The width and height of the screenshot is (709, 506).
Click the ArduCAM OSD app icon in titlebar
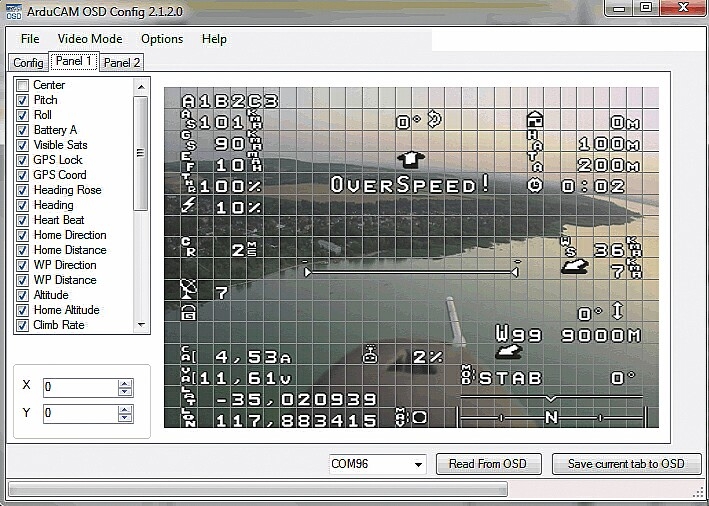[x=14, y=9]
